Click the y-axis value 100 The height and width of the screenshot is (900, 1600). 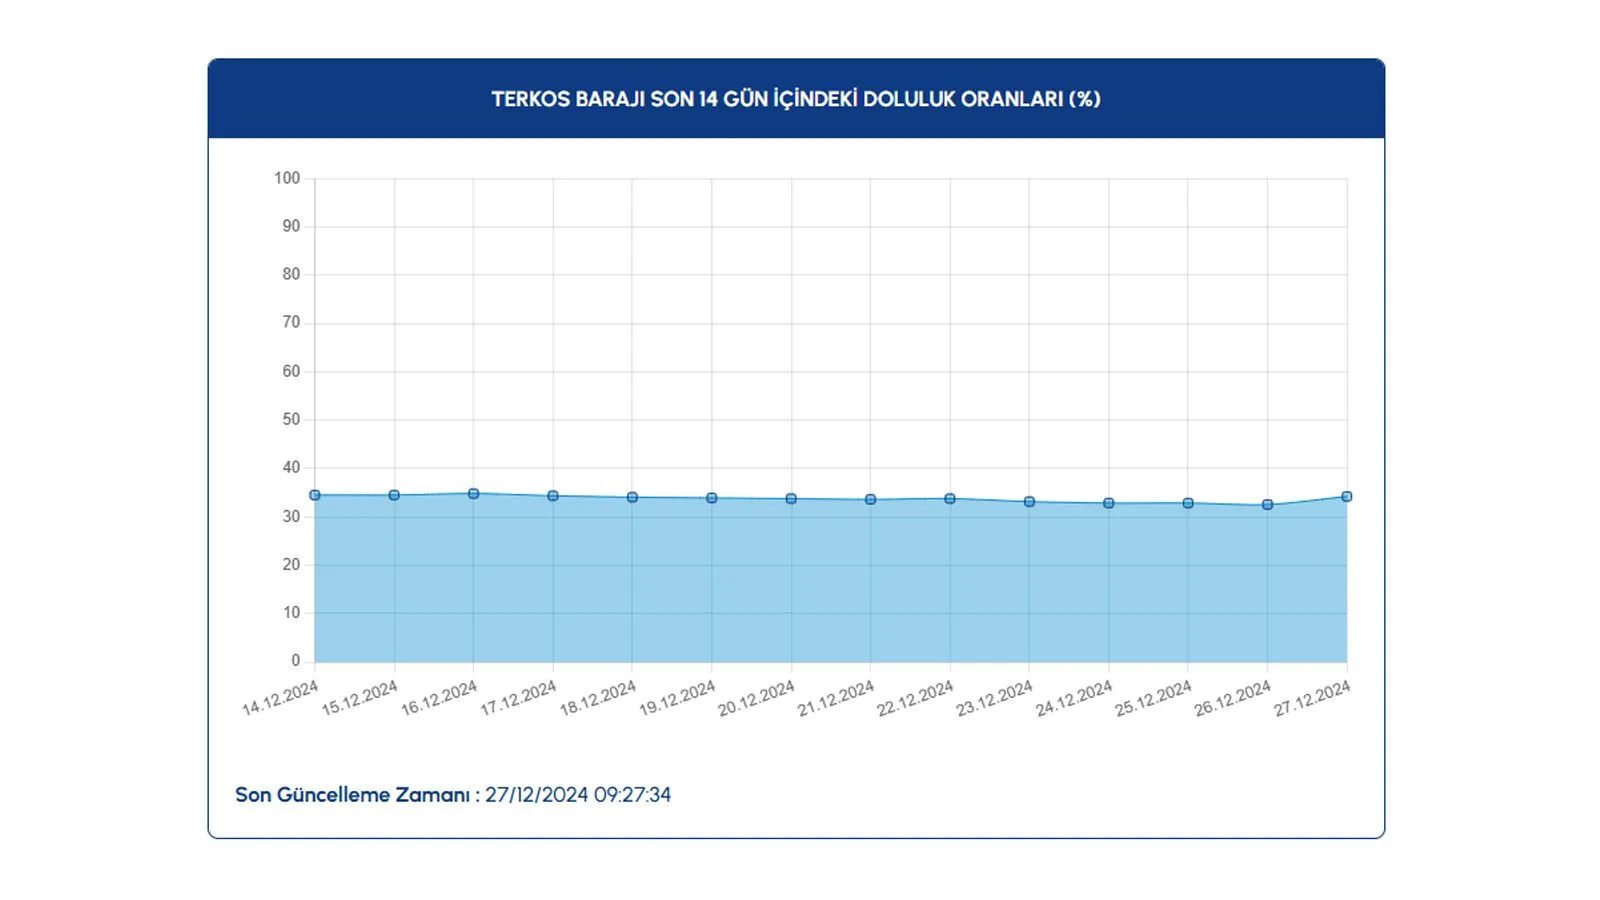pyautogui.click(x=287, y=178)
